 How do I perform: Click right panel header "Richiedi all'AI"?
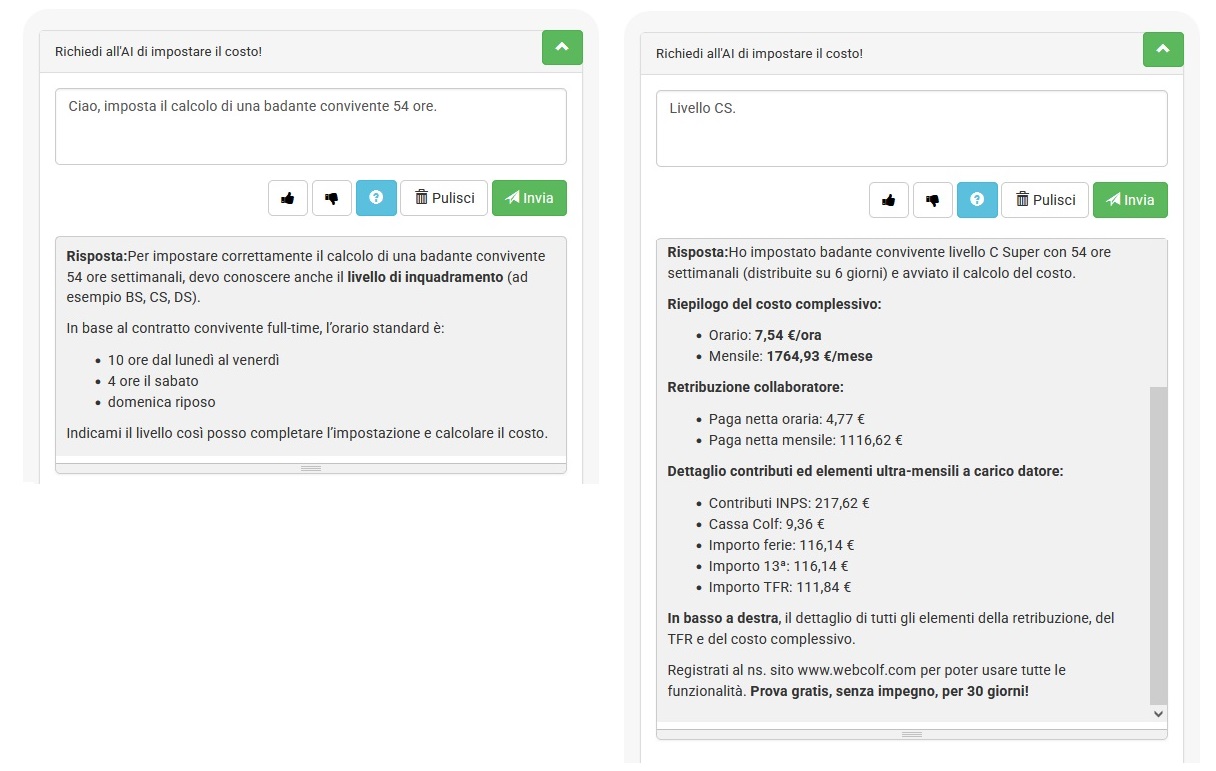(x=760, y=53)
